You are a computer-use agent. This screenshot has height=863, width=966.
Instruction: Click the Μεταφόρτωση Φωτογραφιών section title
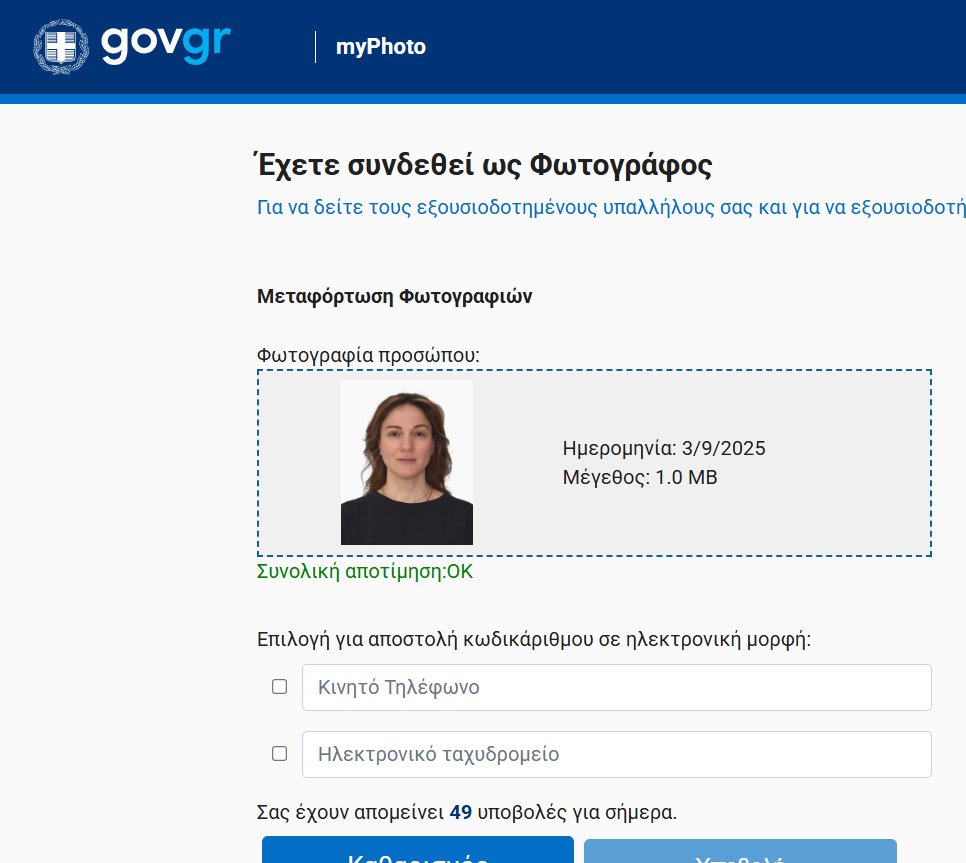[x=394, y=297]
